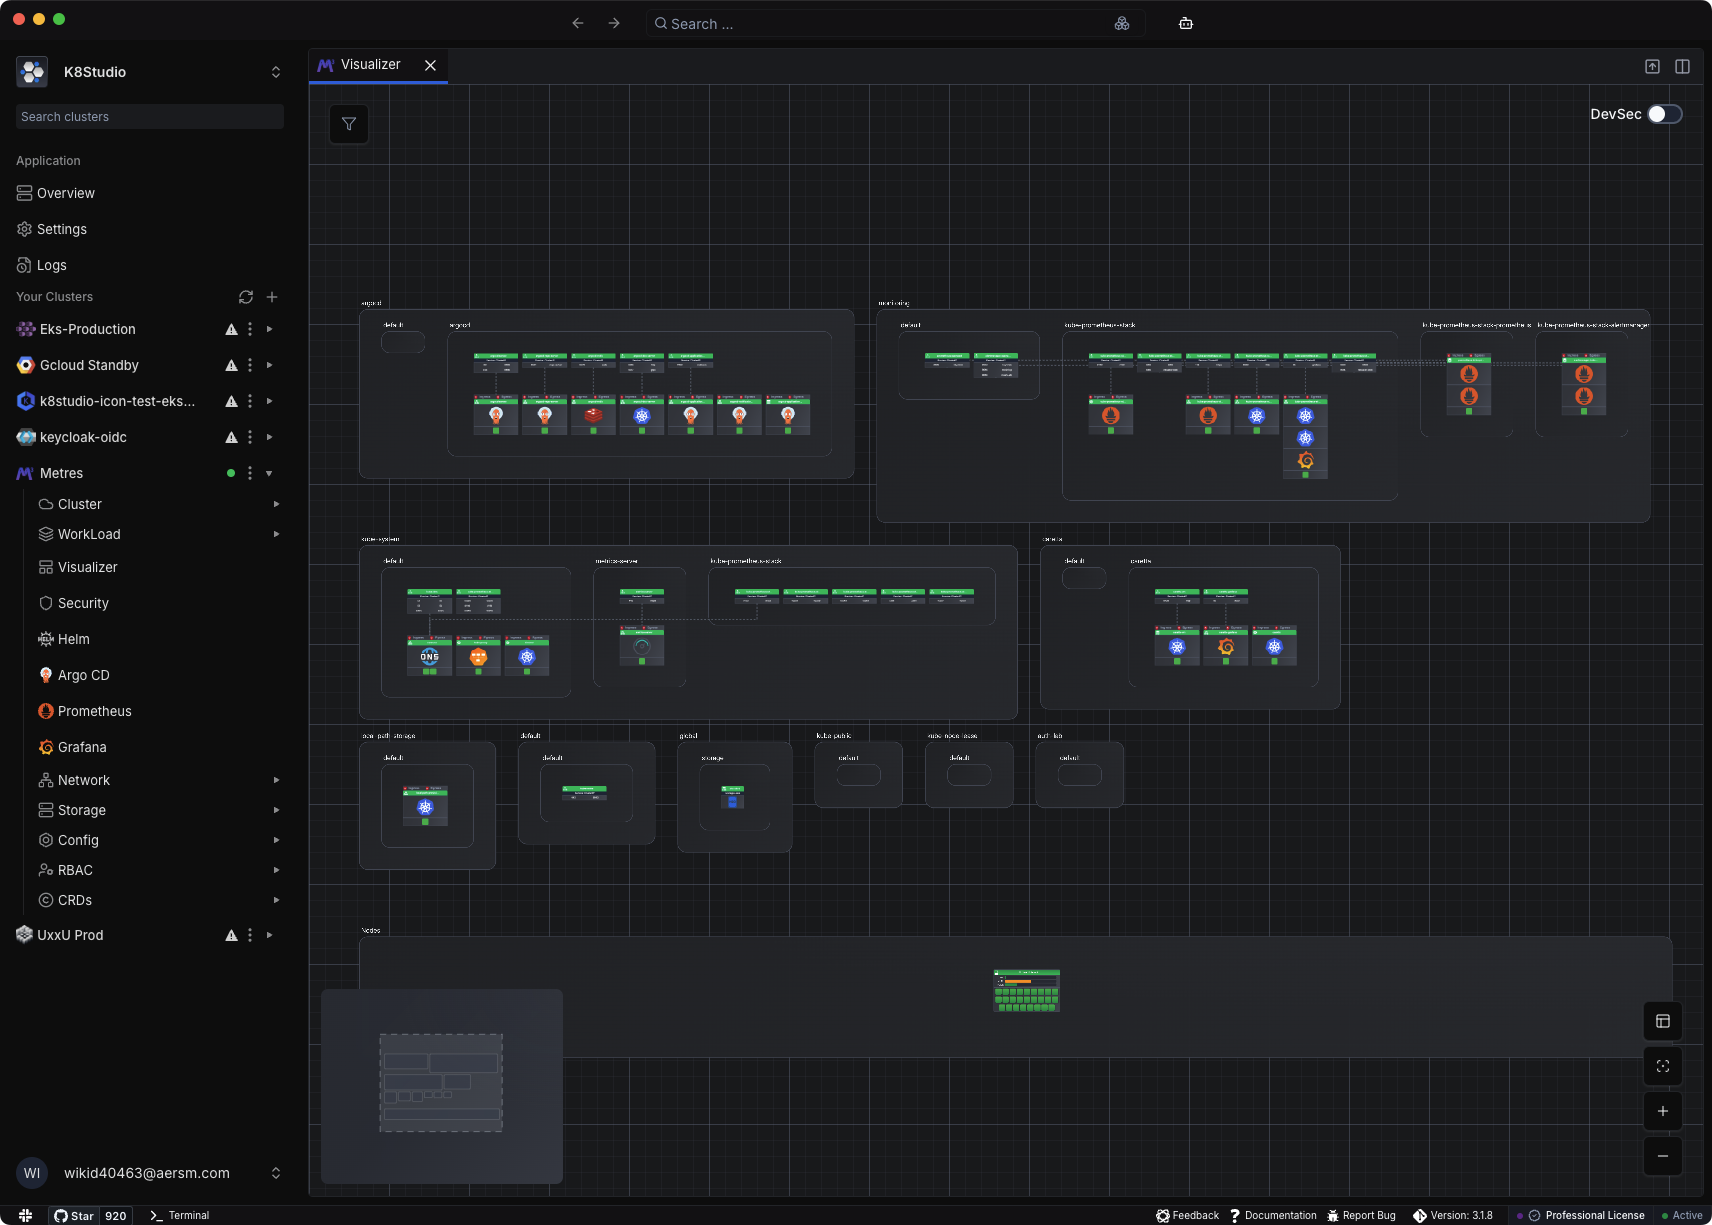
Task: Open the Prometheus section
Action: [x=94, y=711]
